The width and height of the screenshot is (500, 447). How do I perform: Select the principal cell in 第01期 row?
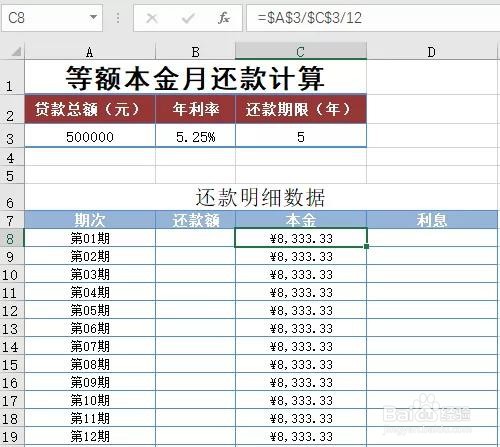(x=301, y=238)
